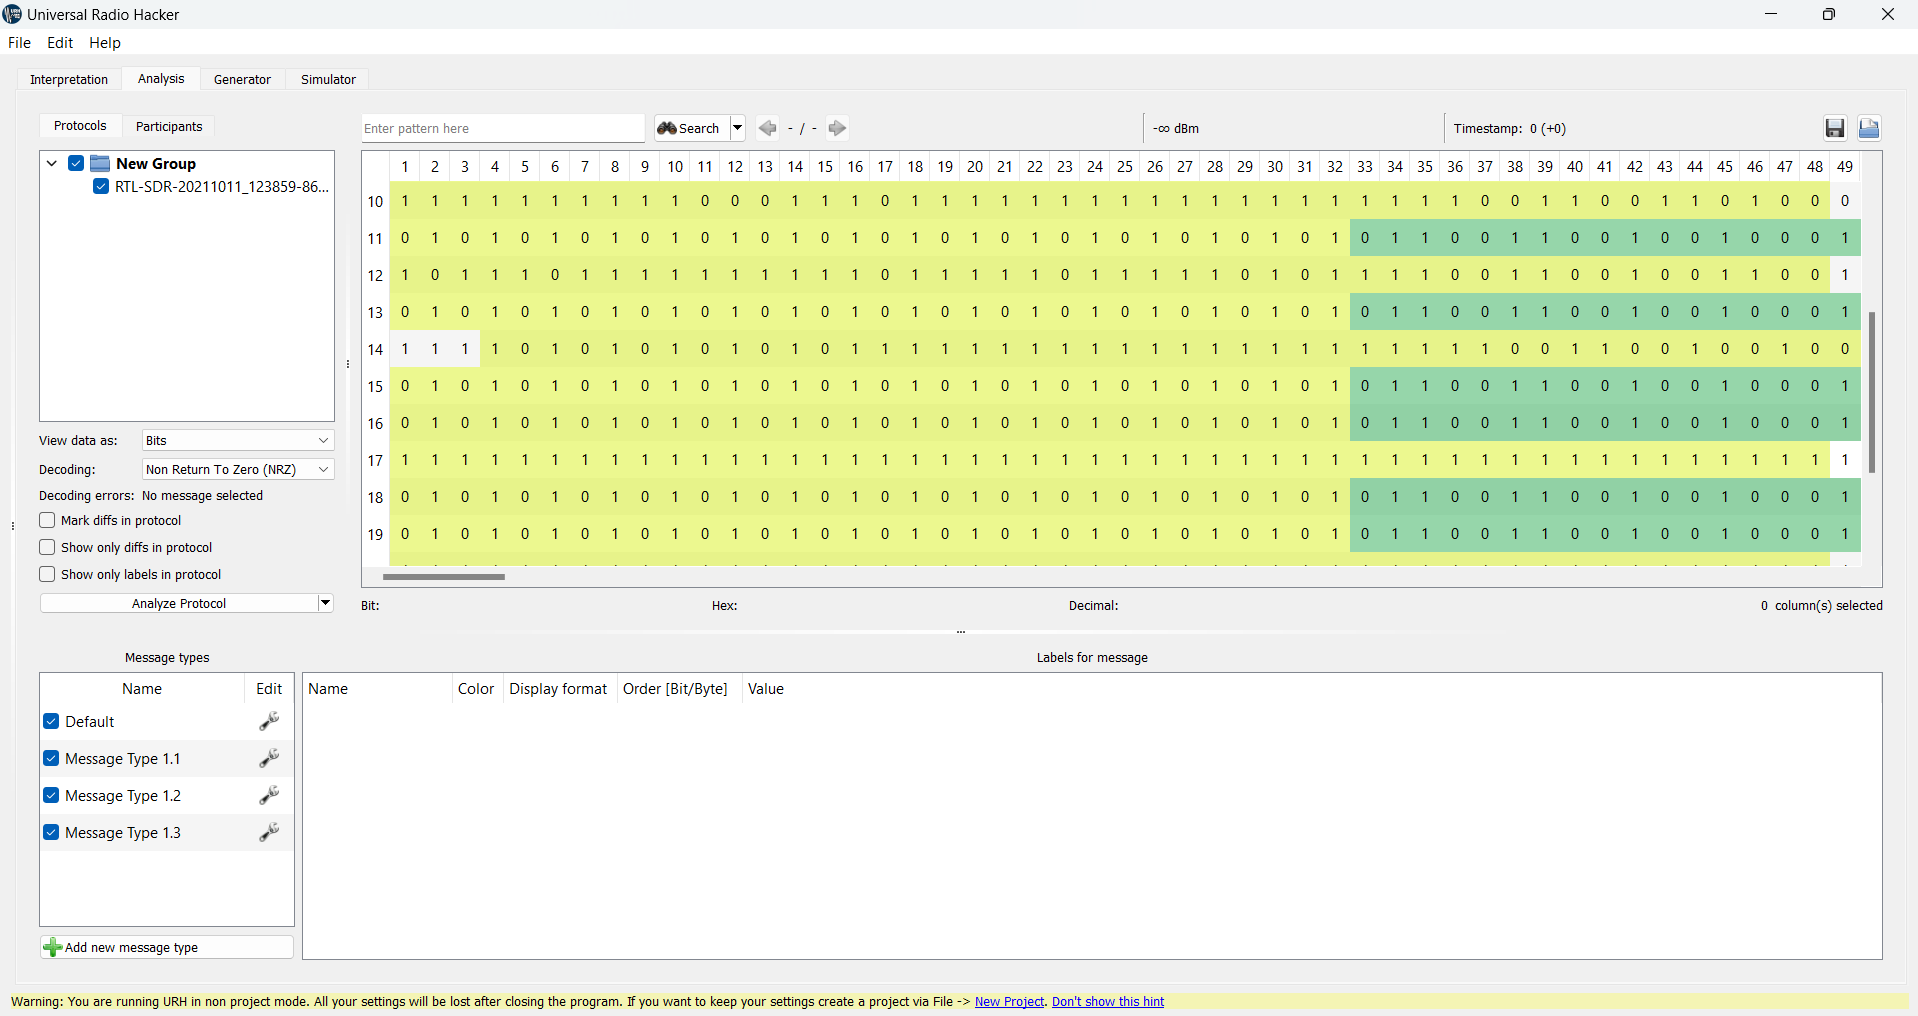Viewport: 1918px width, 1016px height.
Task: Enable Mark diffs in protocol checkbox
Action: 47,520
